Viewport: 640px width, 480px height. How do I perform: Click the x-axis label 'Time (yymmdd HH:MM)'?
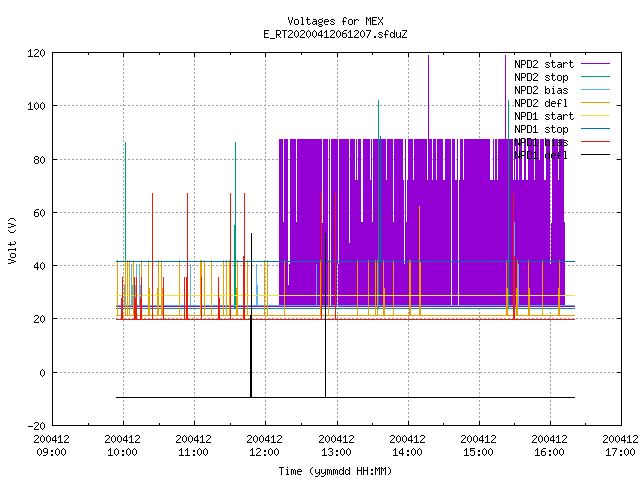tap(335, 471)
